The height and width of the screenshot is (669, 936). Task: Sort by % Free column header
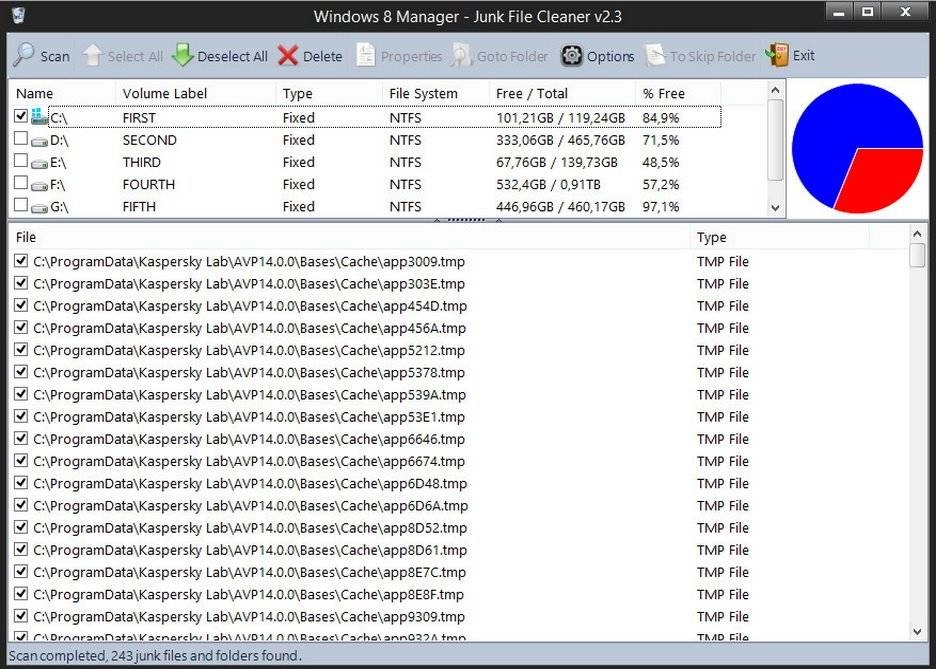click(678, 93)
